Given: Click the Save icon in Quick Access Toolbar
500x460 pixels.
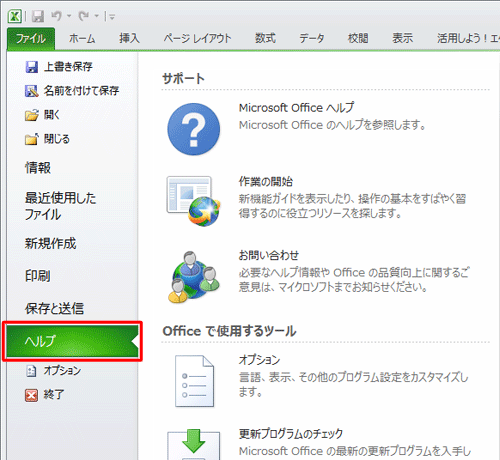Looking at the screenshot, I should [x=38, y=16].
